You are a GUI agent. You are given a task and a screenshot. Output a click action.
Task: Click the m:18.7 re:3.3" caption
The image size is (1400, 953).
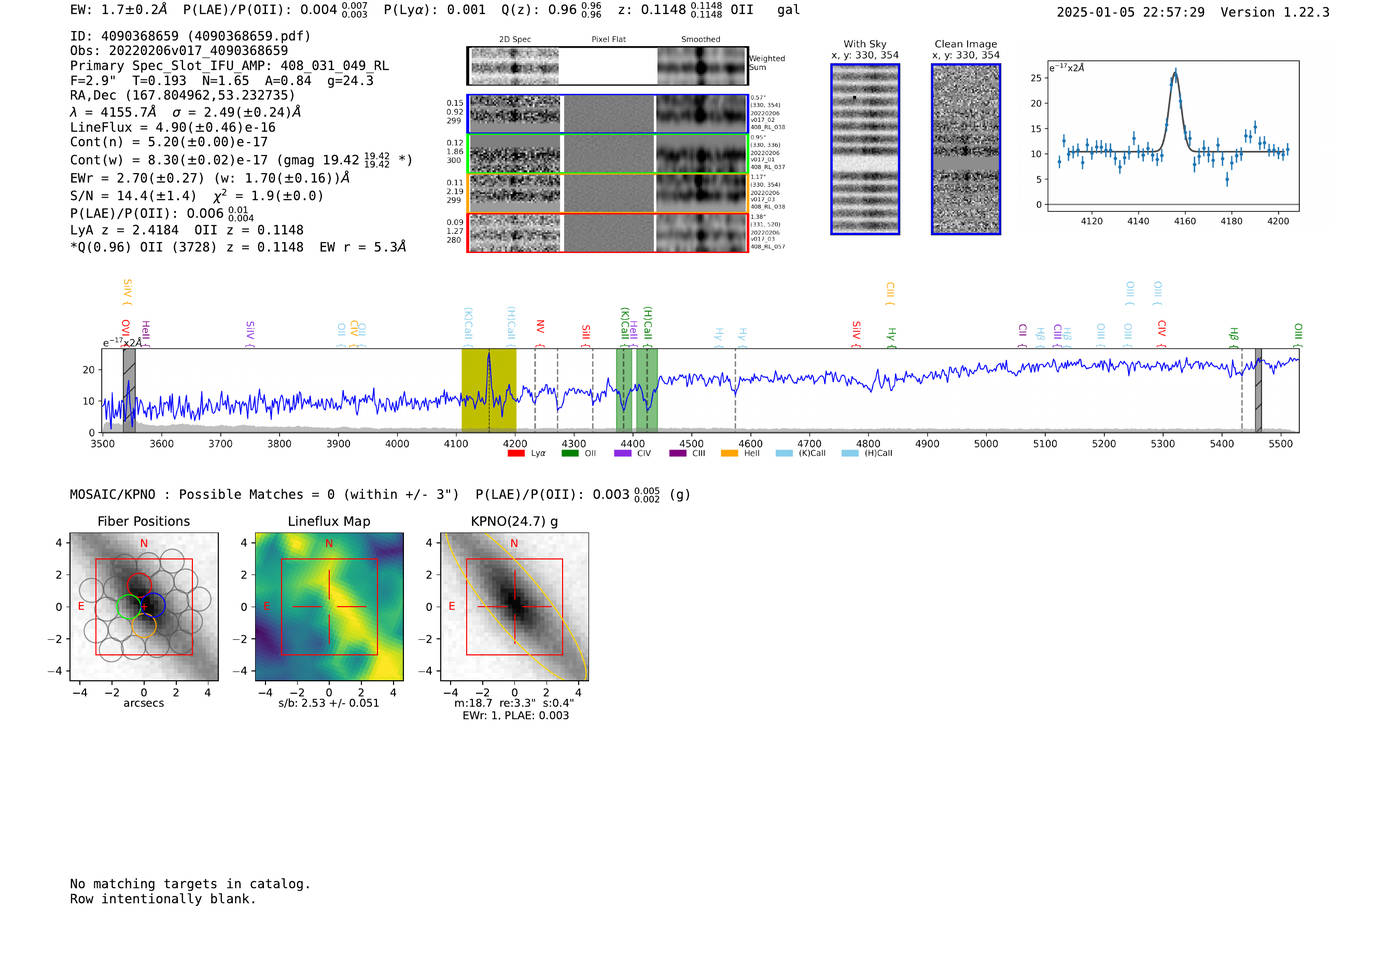[514, 703]
